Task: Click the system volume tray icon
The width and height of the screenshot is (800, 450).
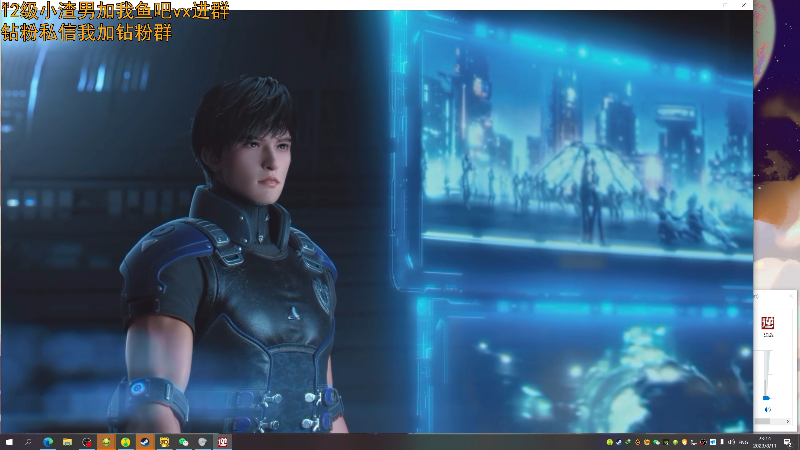Action: pyautogui.click(x=732, y=442)
